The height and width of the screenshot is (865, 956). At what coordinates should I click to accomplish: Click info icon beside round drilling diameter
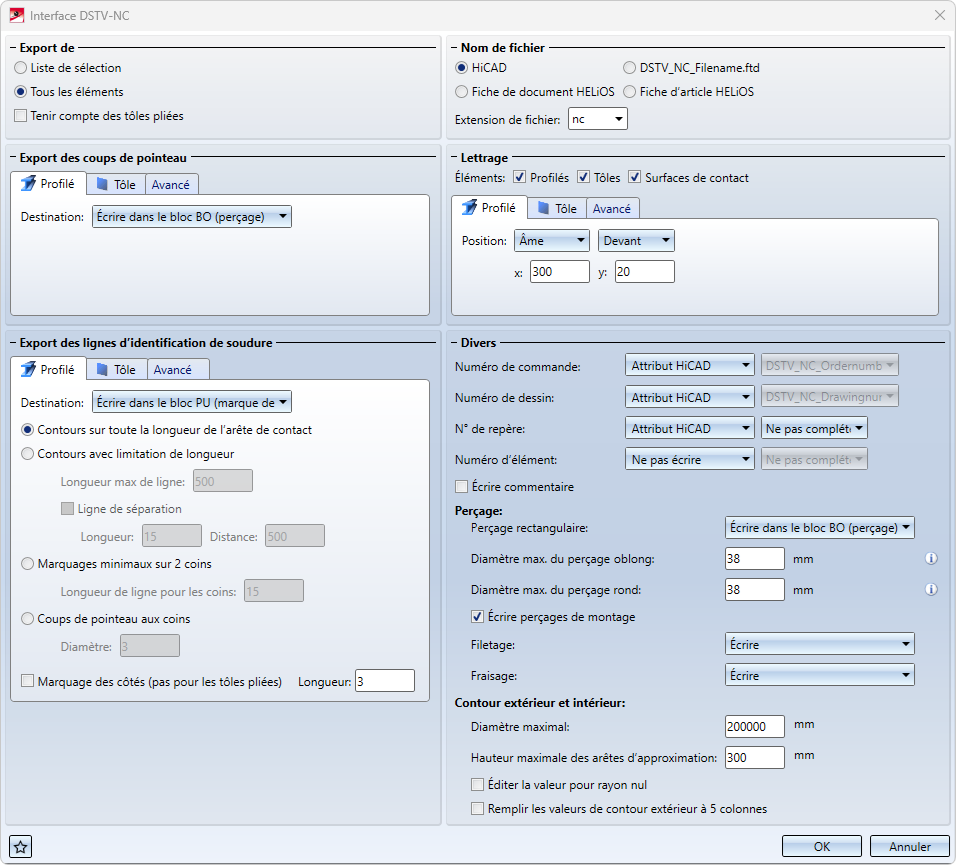point(931,590)
